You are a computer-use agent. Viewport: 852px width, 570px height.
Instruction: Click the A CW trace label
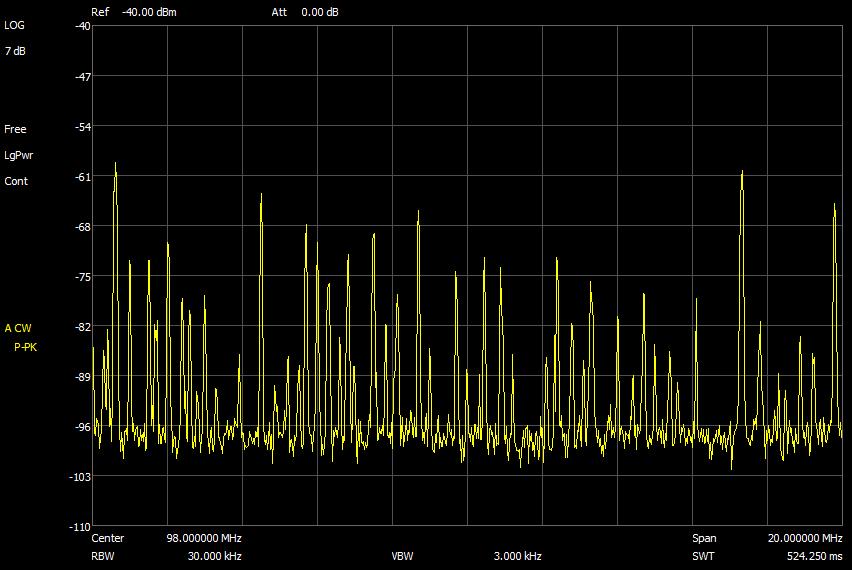(x=18, y=328)
